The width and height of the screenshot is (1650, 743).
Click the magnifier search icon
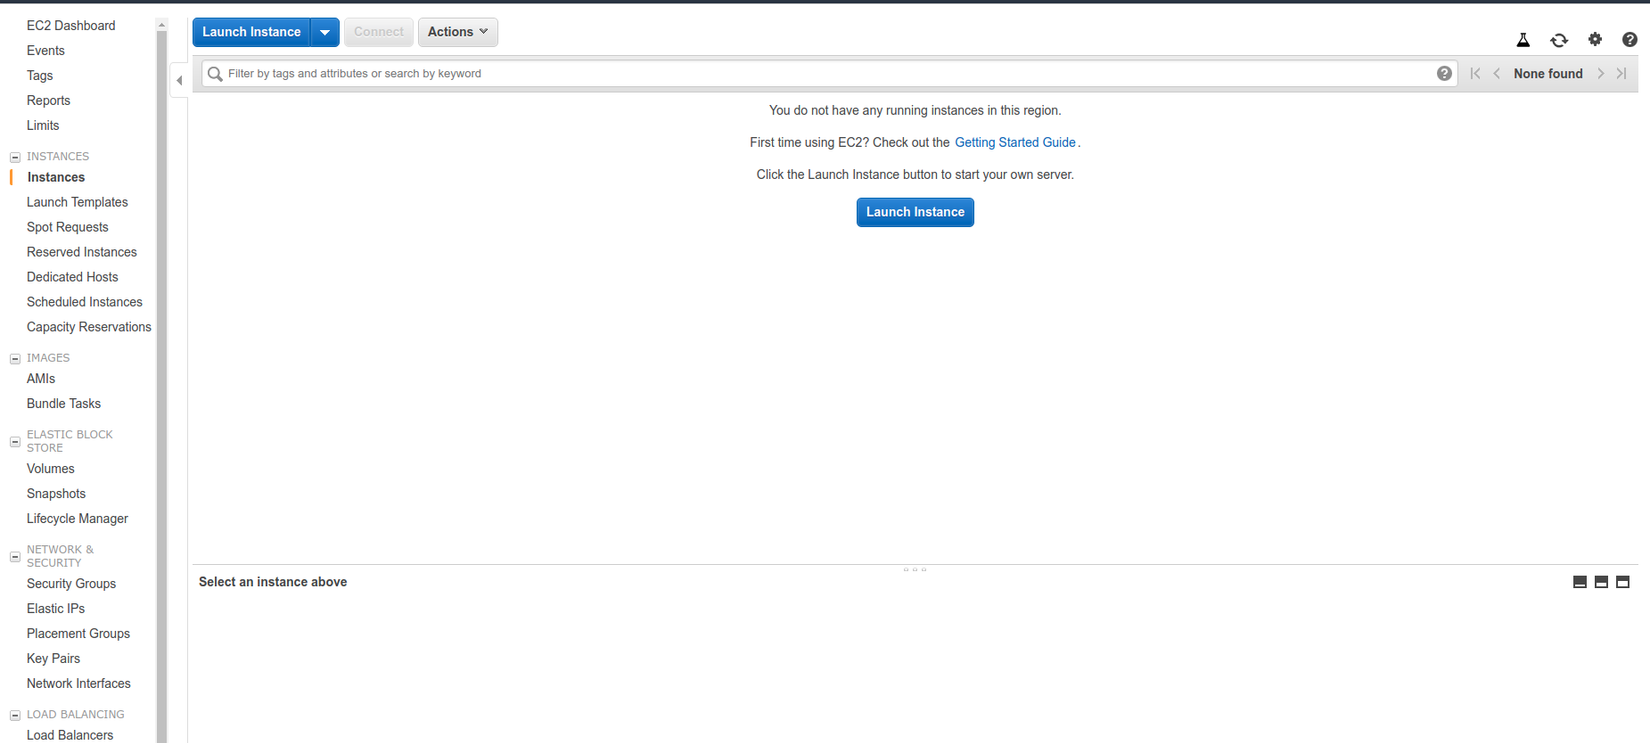215,73
